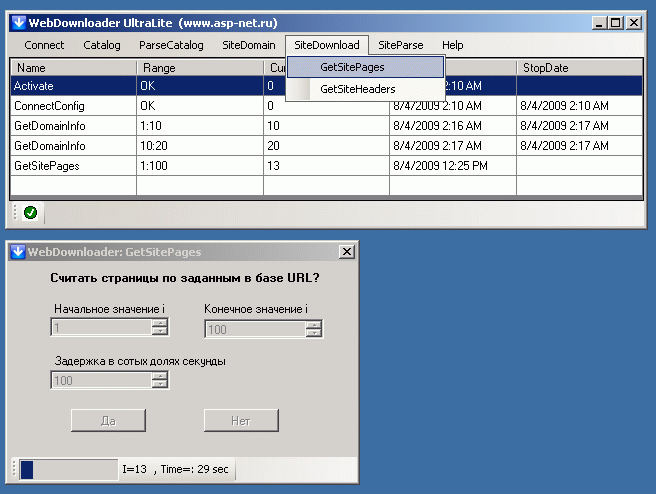Select the ConnectConfig row

[x=327, y=106]
